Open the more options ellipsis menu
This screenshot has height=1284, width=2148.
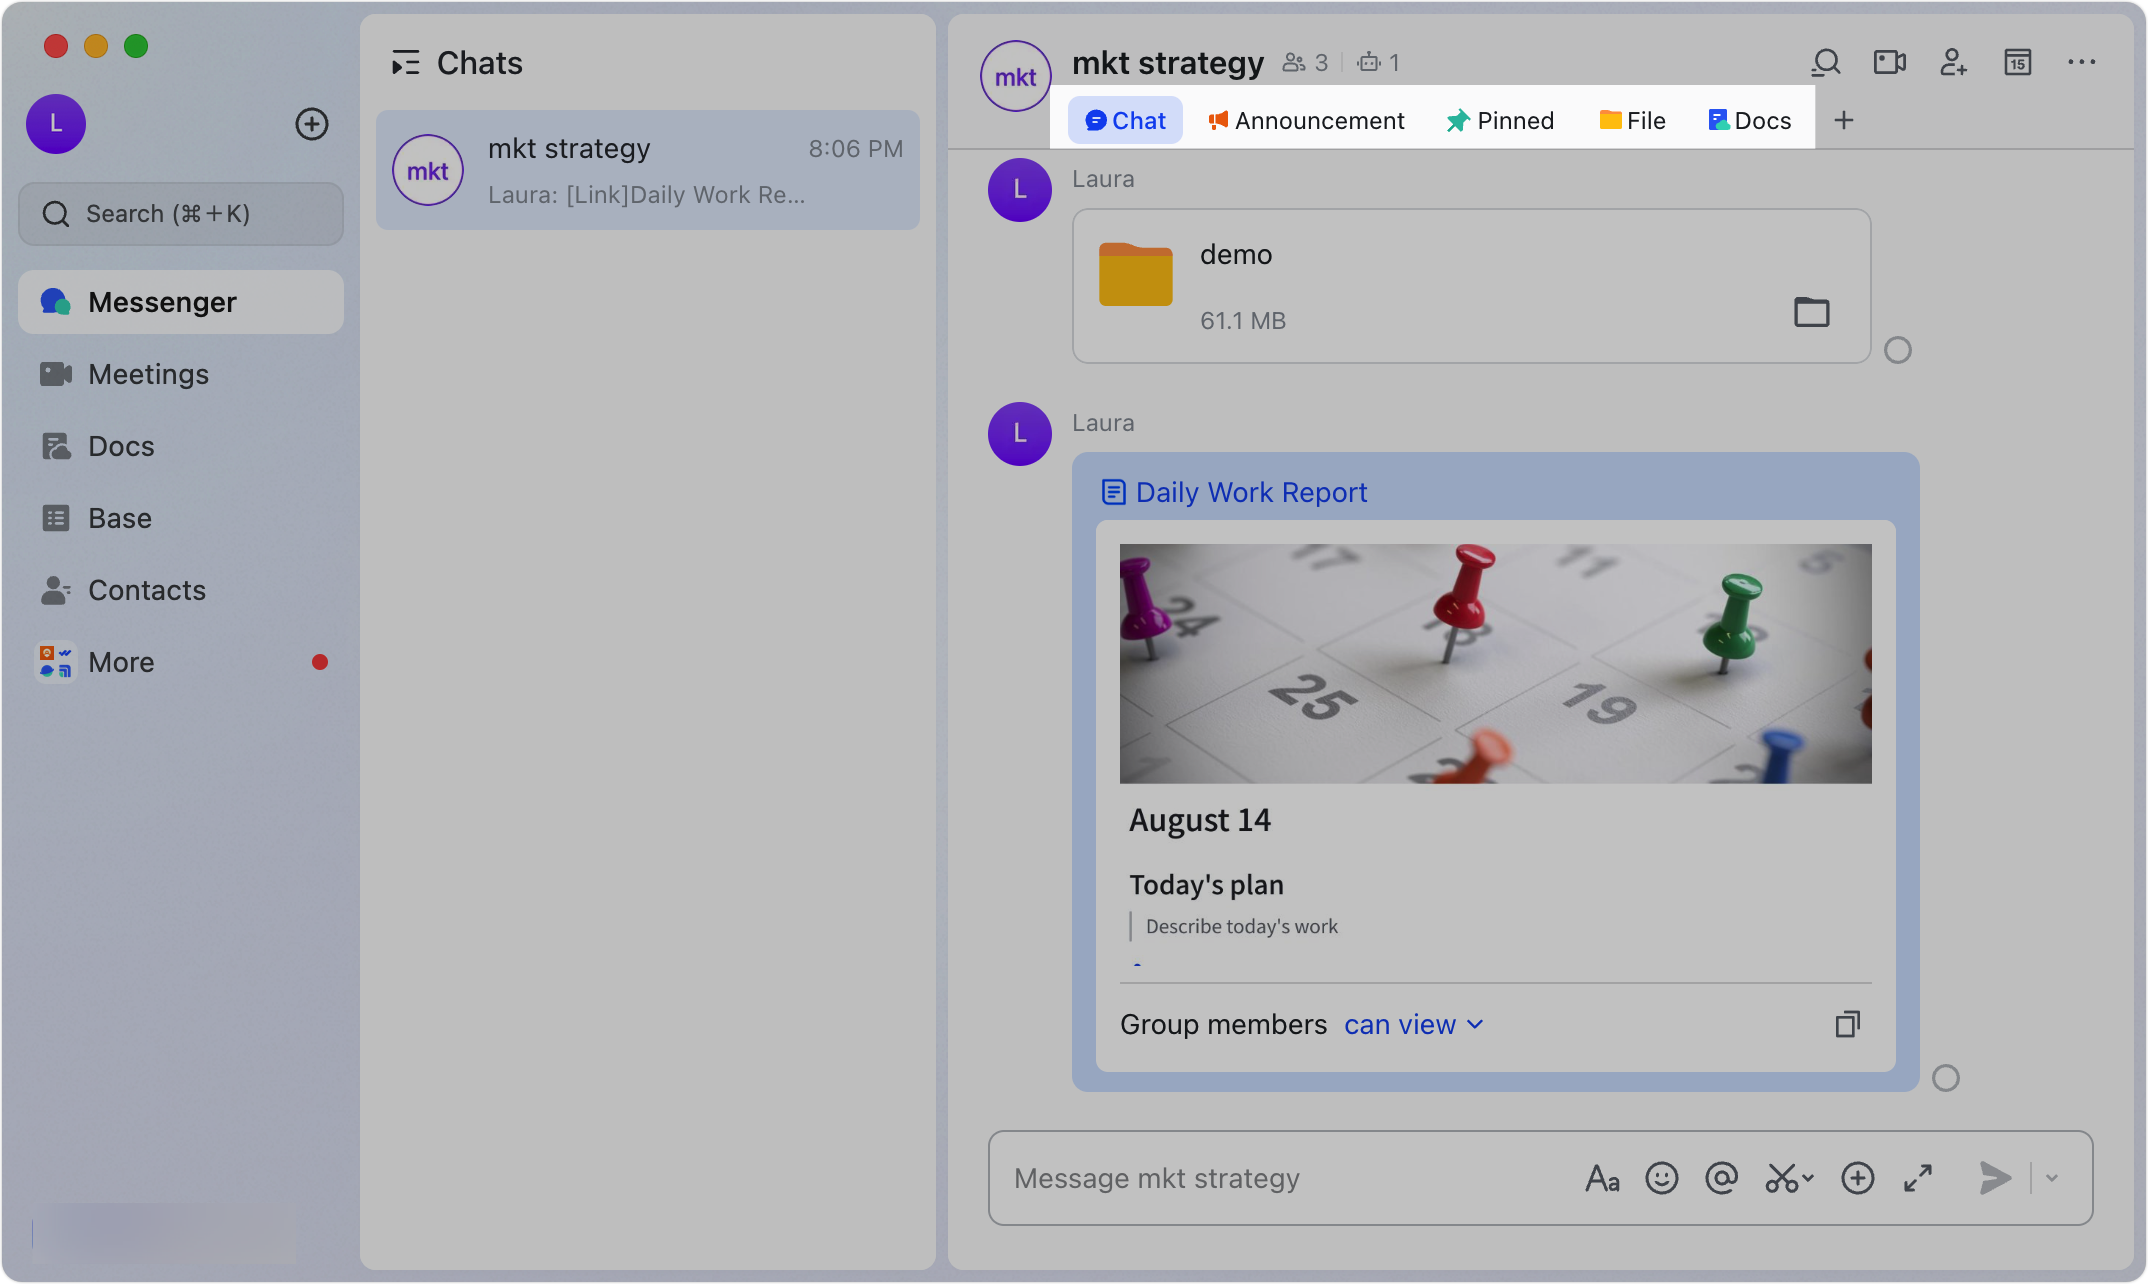pyautogui.click(x=2081, y=62)
